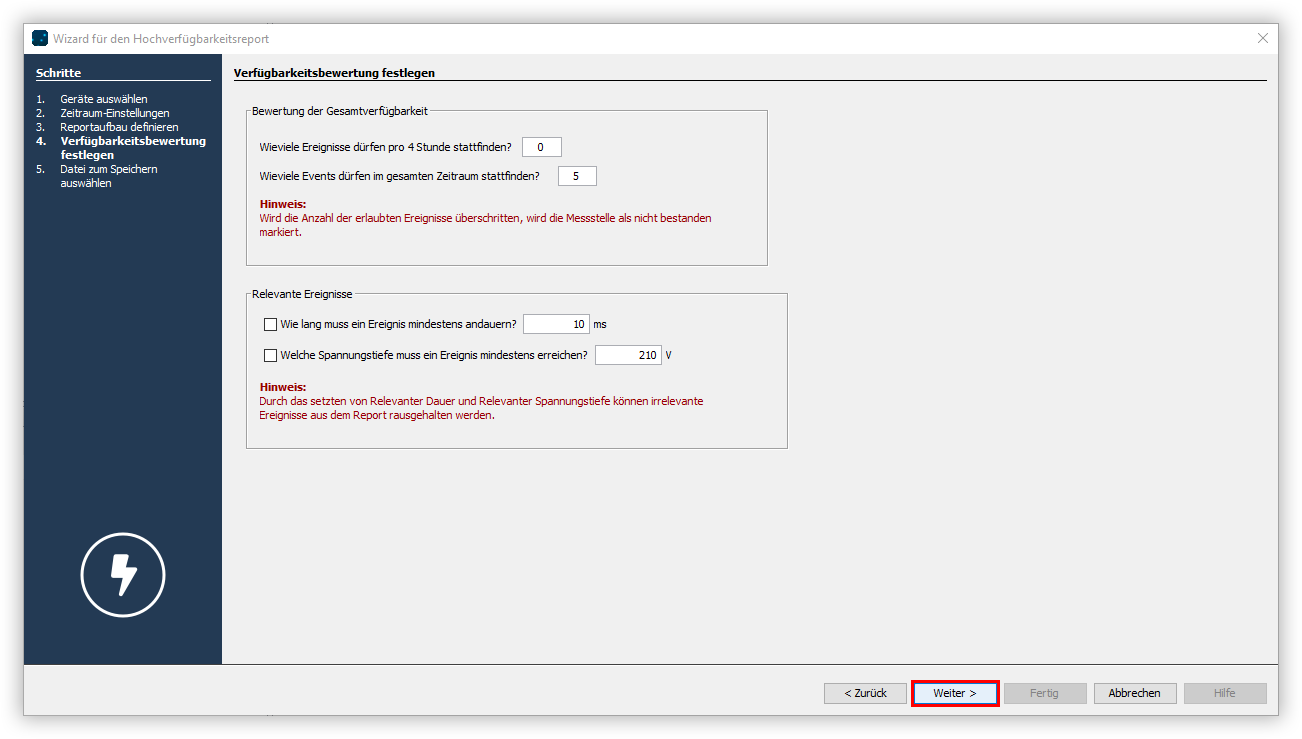Click the lightning bolt logo in the sidebar
Image resolution: width=1302 pixels, height=739 pixels.
click(x=122, y=575)
